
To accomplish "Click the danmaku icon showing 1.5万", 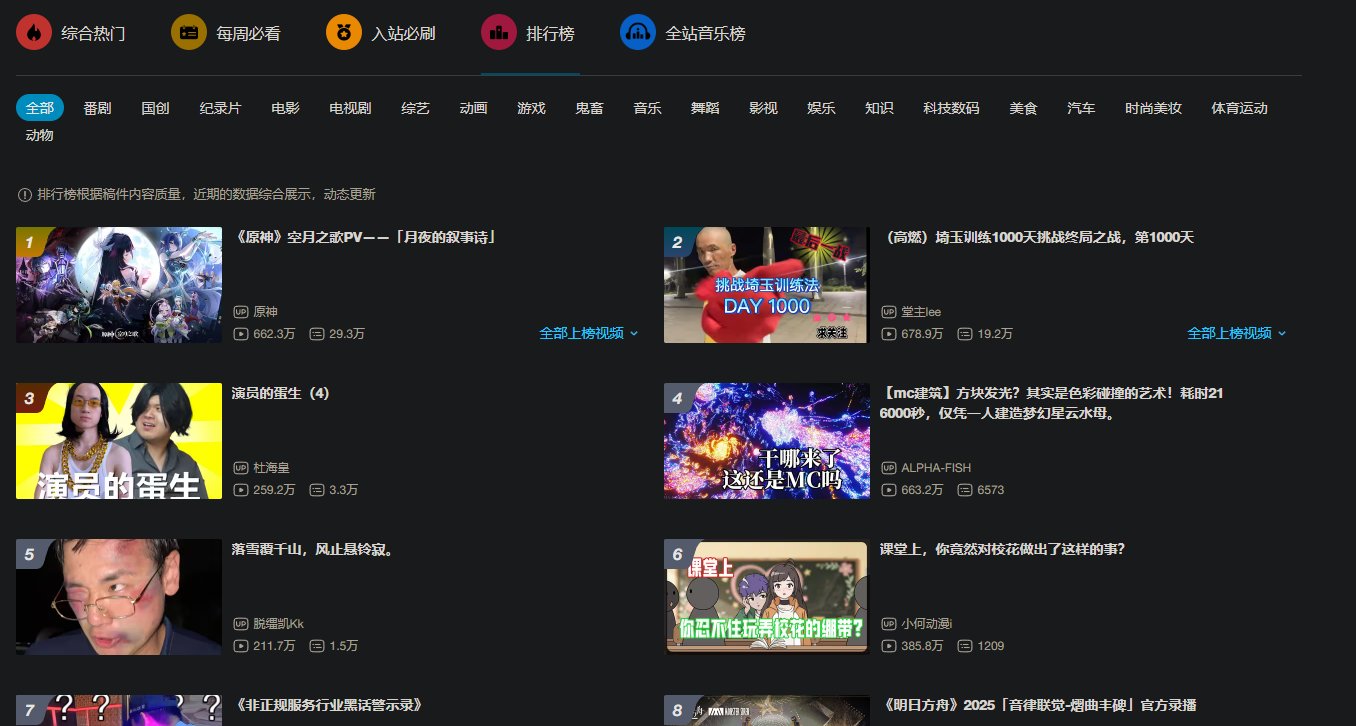I will point(316,646).
